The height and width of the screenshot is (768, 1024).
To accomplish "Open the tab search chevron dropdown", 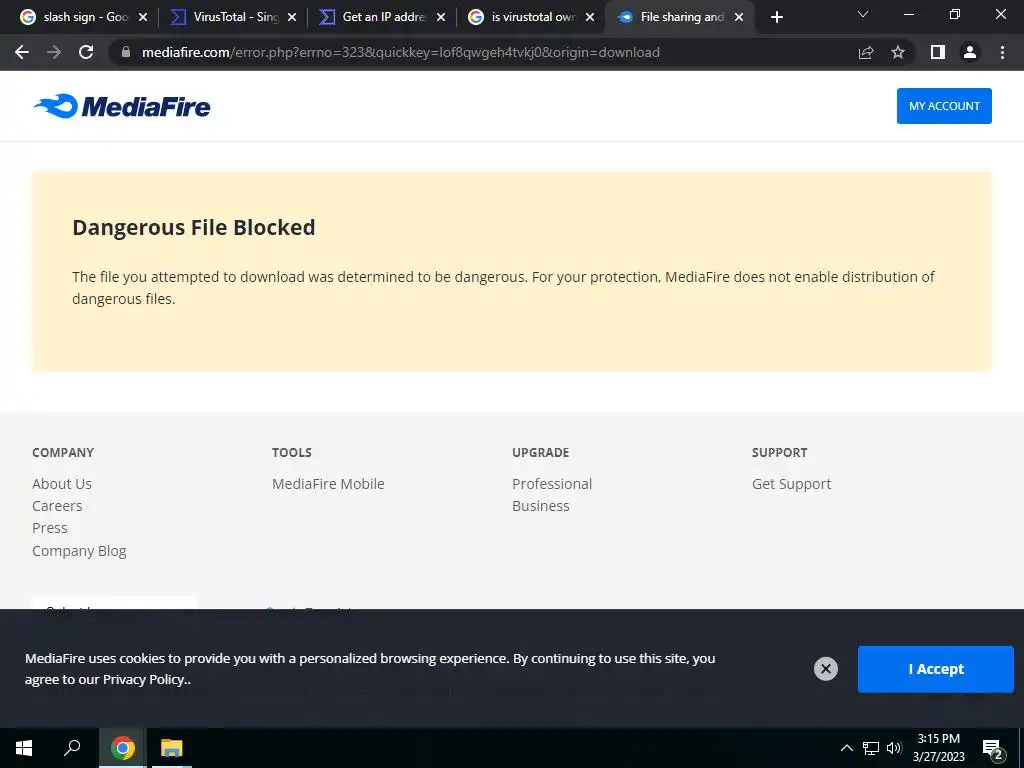I will pyautogui.click(x=863, y=14).
